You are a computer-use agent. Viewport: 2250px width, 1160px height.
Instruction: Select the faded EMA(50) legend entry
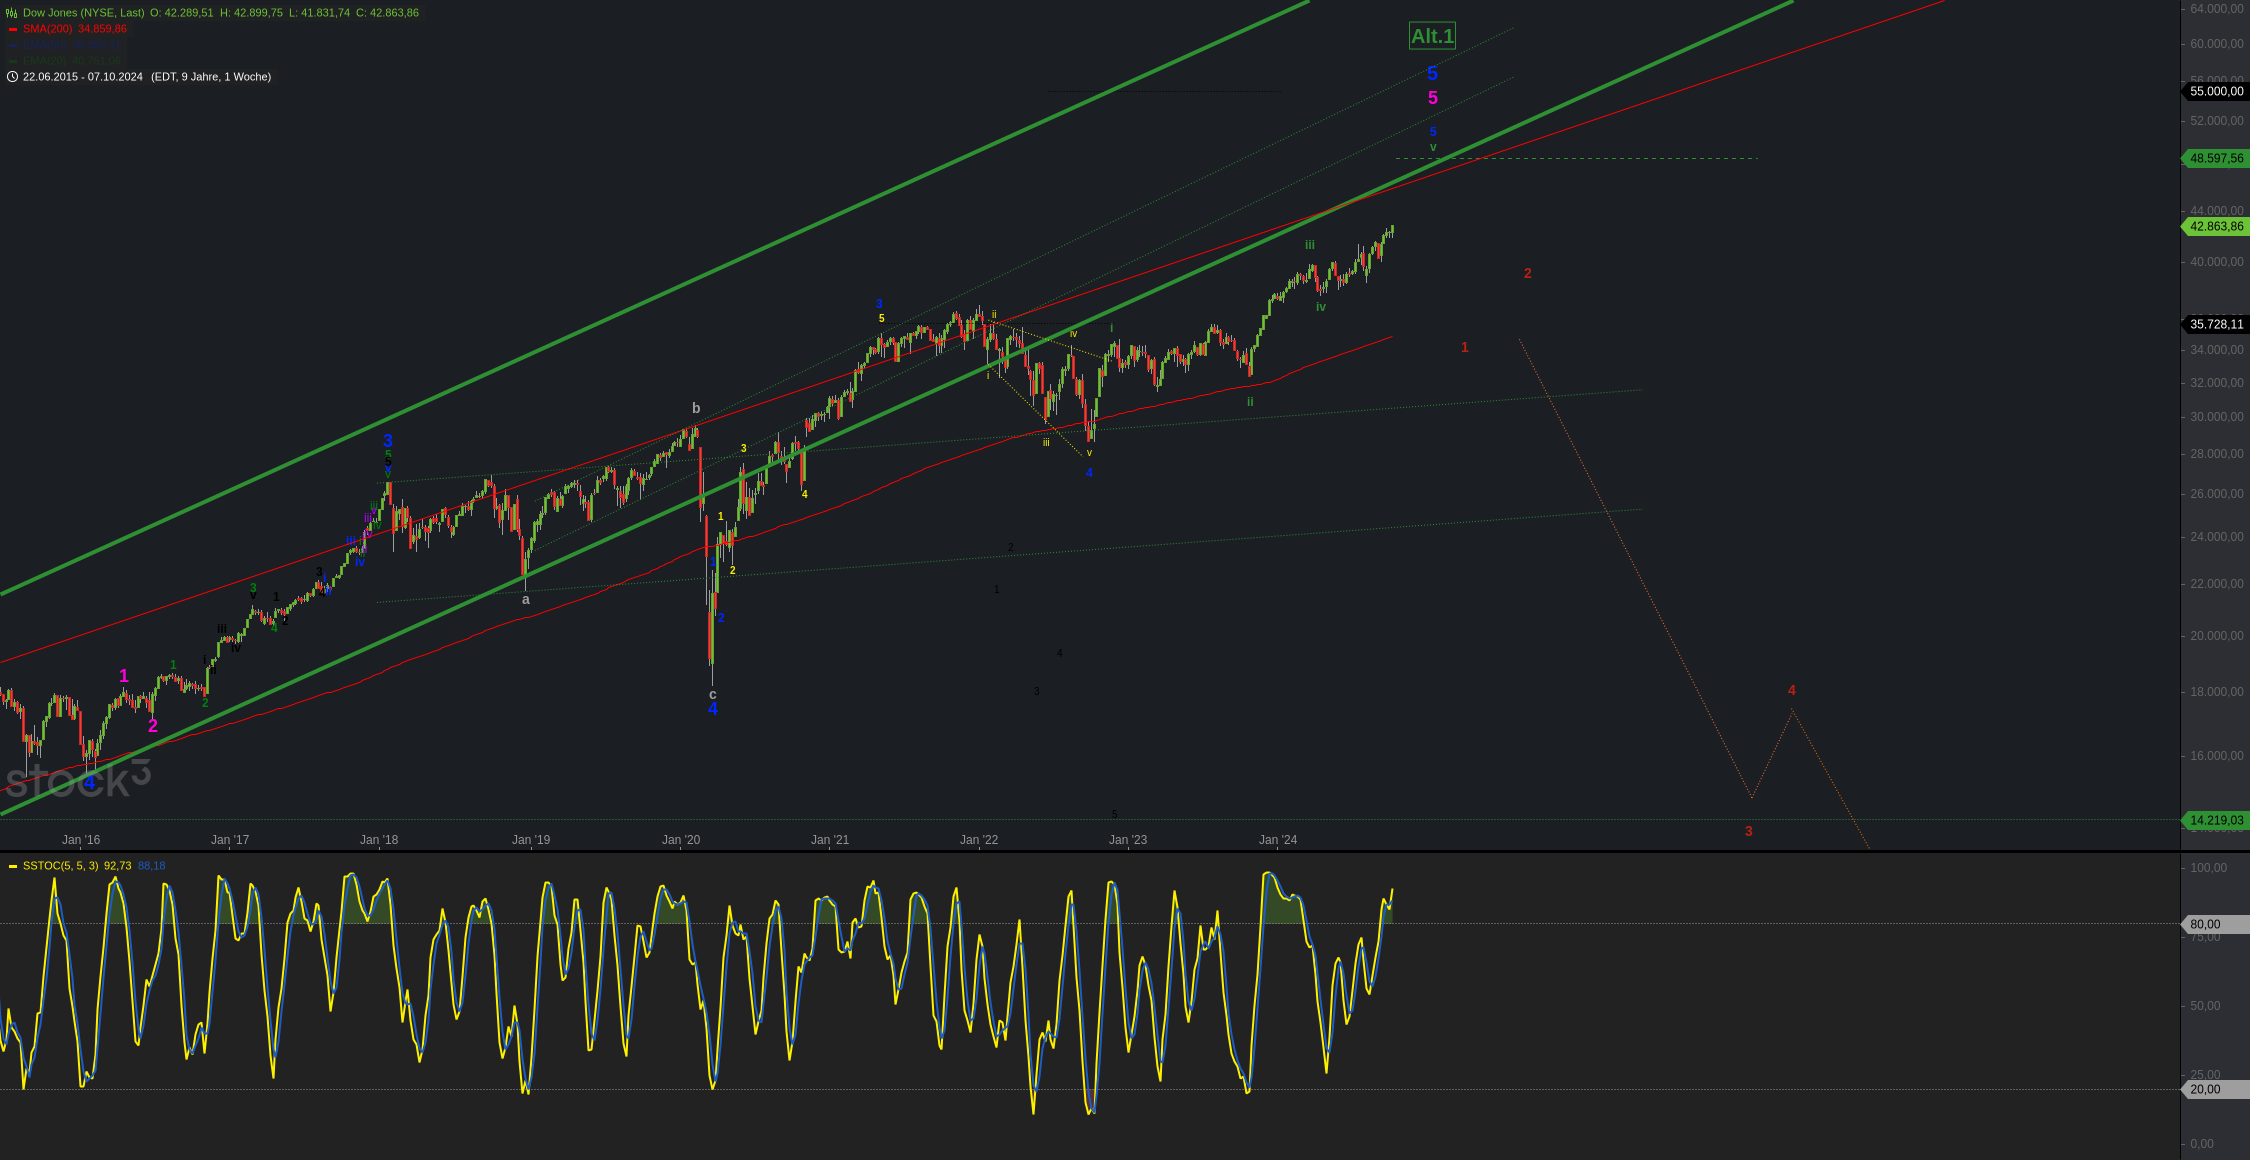pyautogui.click(x=73, y=45)
